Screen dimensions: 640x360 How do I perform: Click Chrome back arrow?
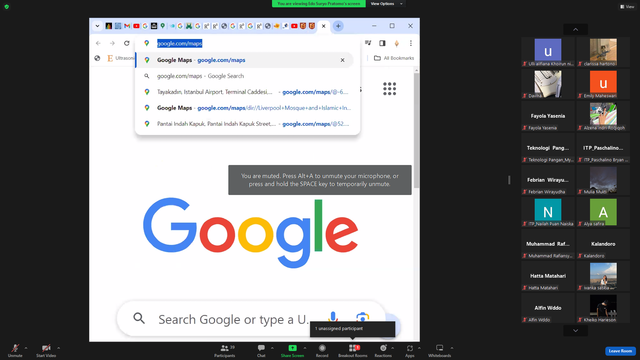coord(98,43)
